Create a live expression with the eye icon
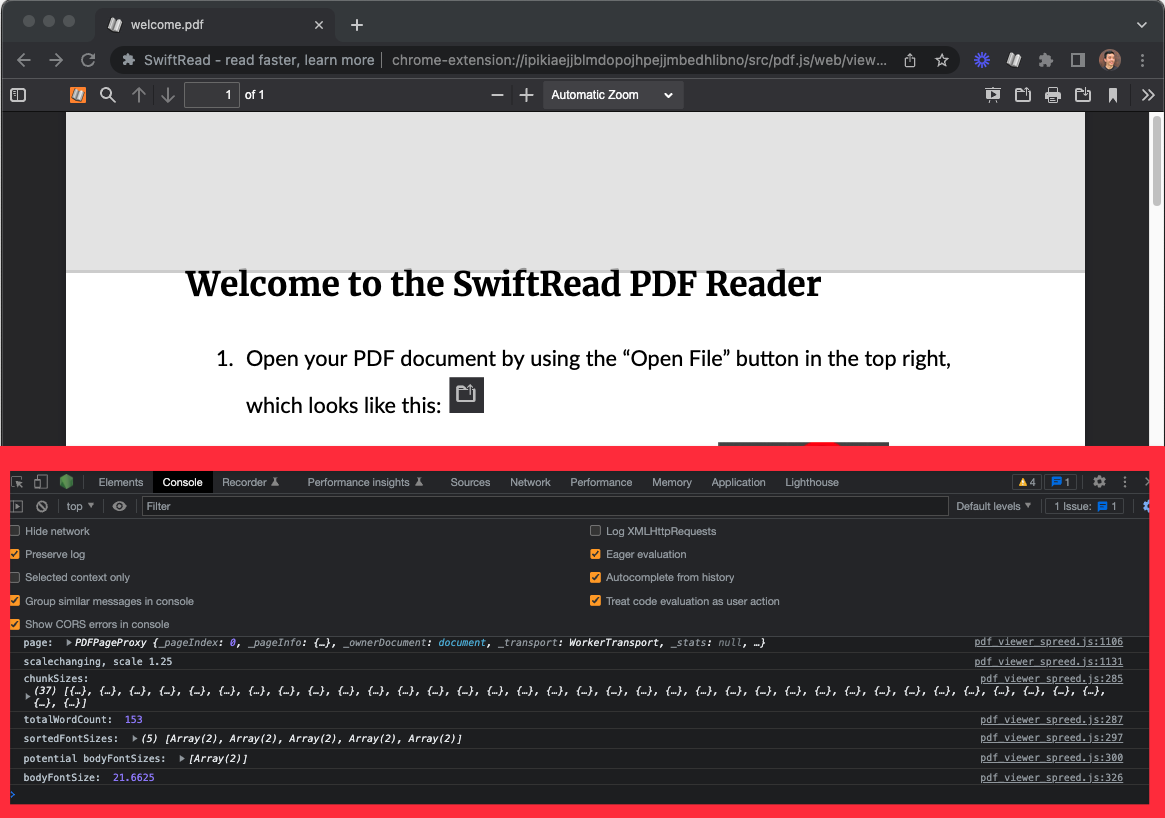The height and width of the screenshot is (818, 1165). 119,507
